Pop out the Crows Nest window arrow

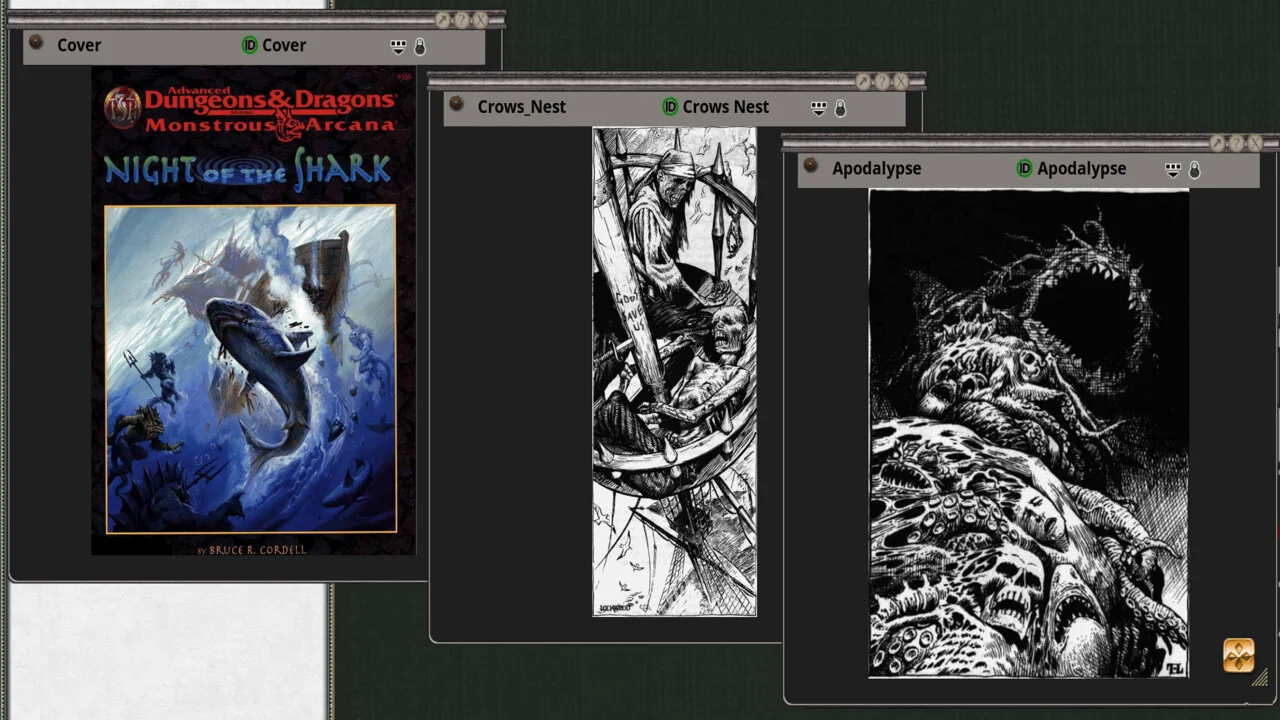click(x=863, y=82)
